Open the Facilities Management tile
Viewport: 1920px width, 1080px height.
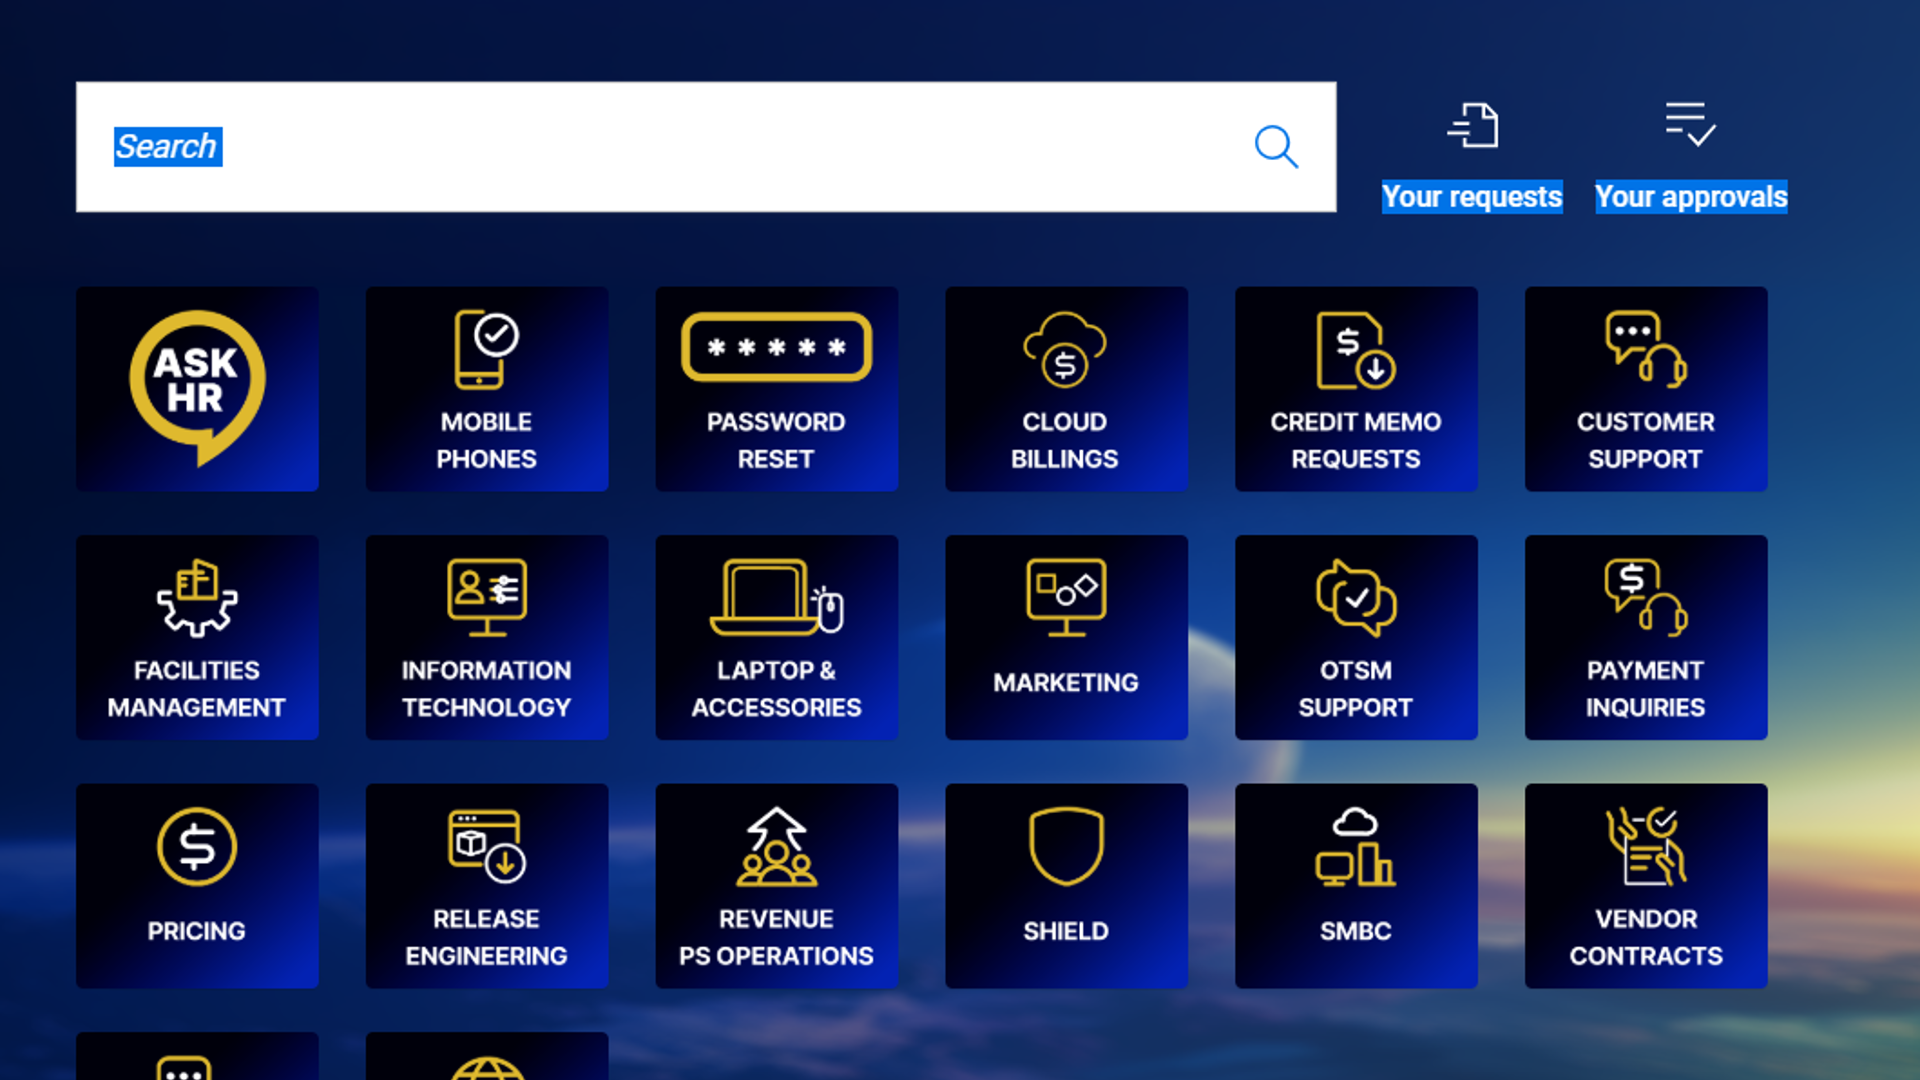pyautogui.click(x=197, y=637)
